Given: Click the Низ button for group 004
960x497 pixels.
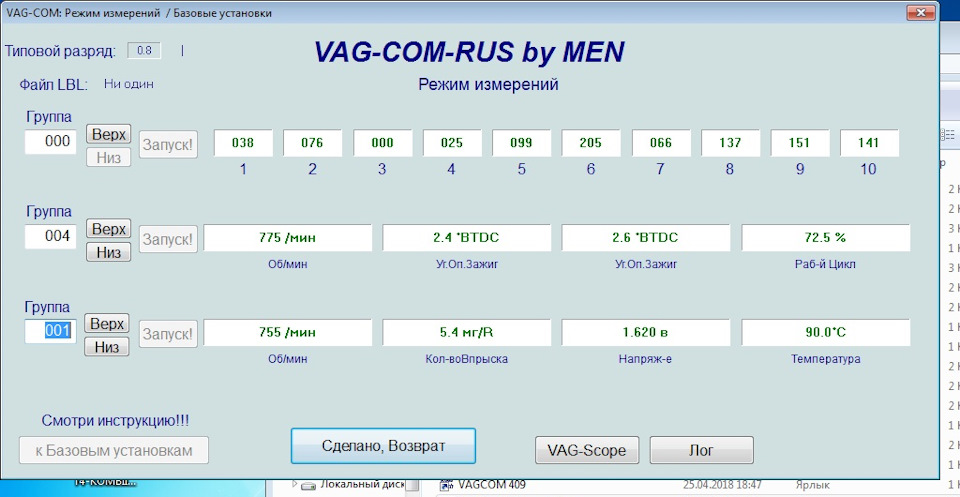Looking at the screenshot, I should pyautogui.click(x=108, y=252).
